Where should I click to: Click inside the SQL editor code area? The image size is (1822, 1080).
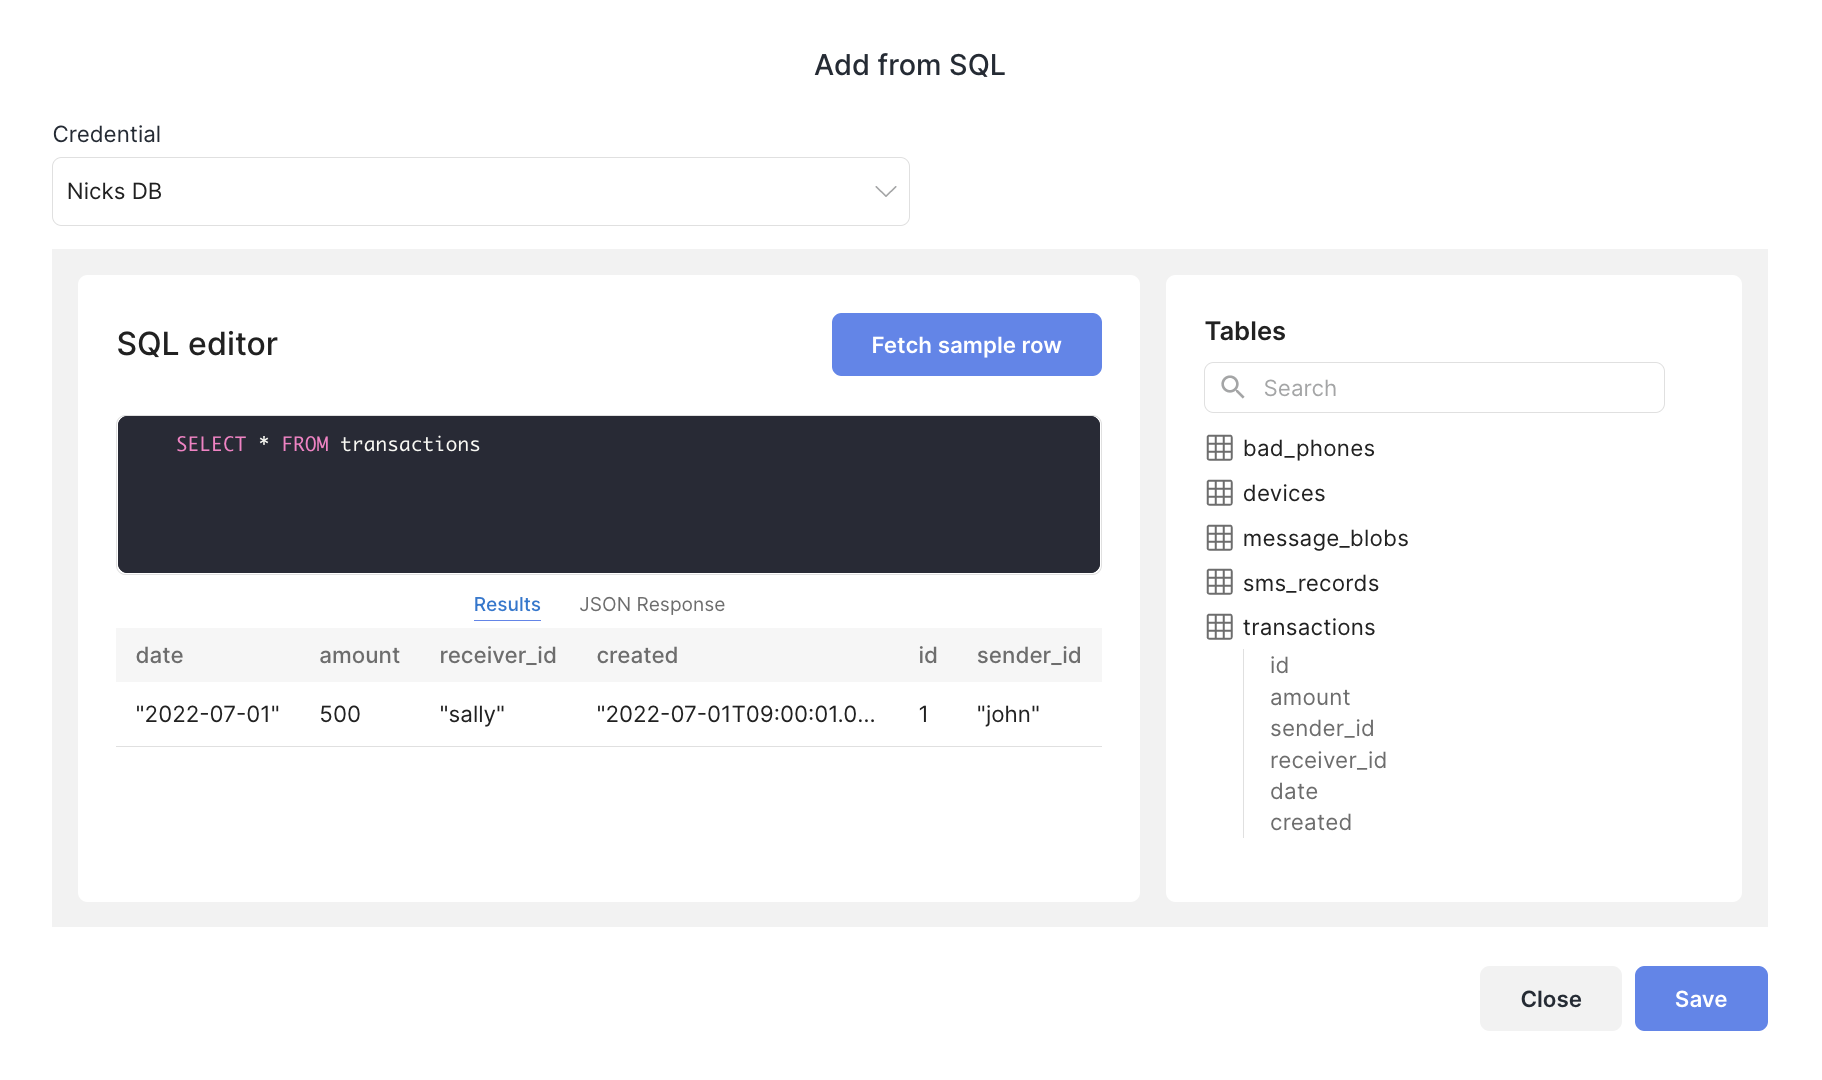pos(609,495)
